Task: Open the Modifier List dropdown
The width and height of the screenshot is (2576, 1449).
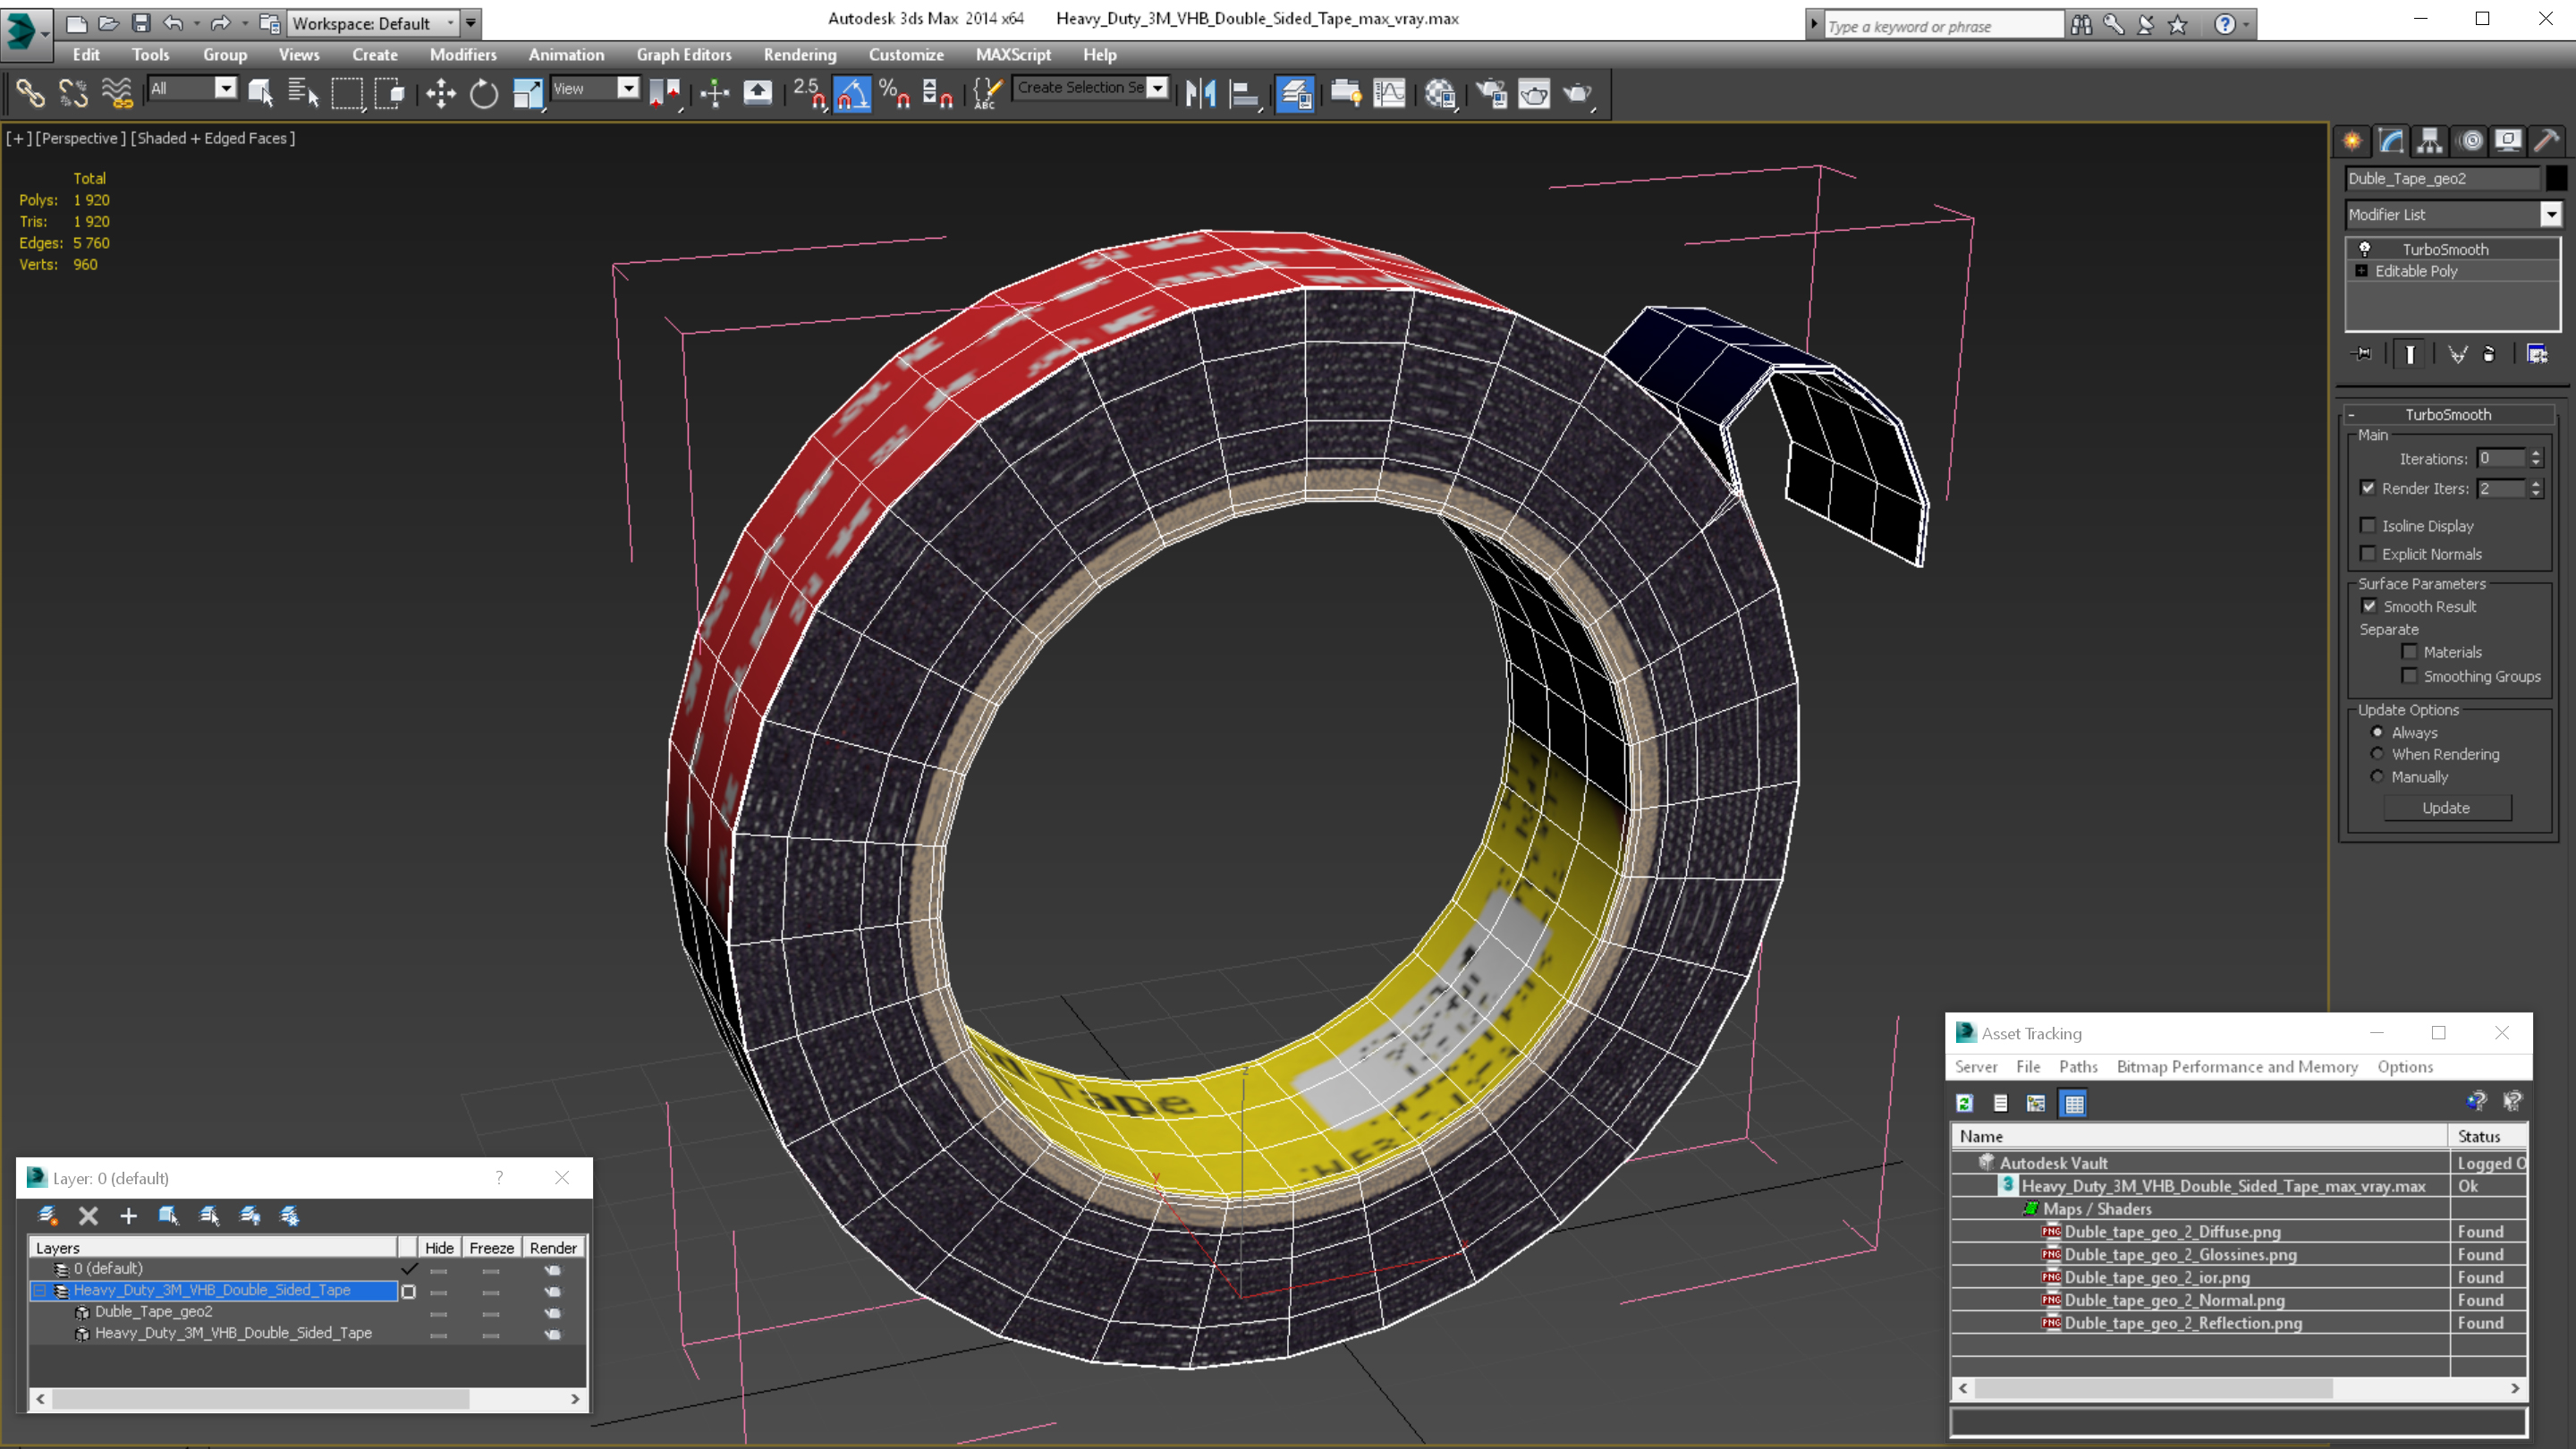Action: [x=2550, y=214]
